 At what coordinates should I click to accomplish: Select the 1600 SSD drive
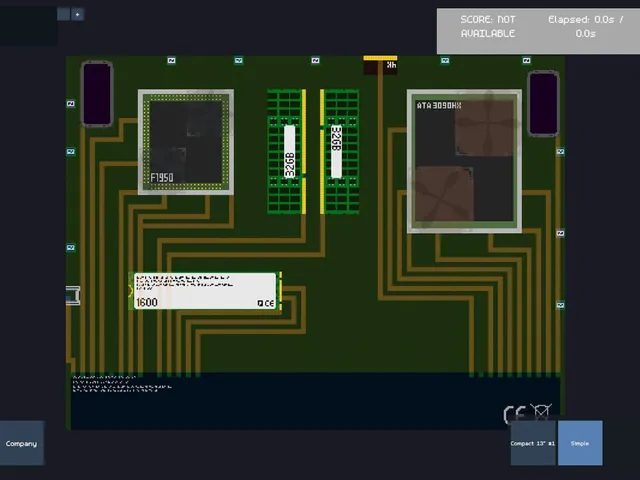[205, 291]
